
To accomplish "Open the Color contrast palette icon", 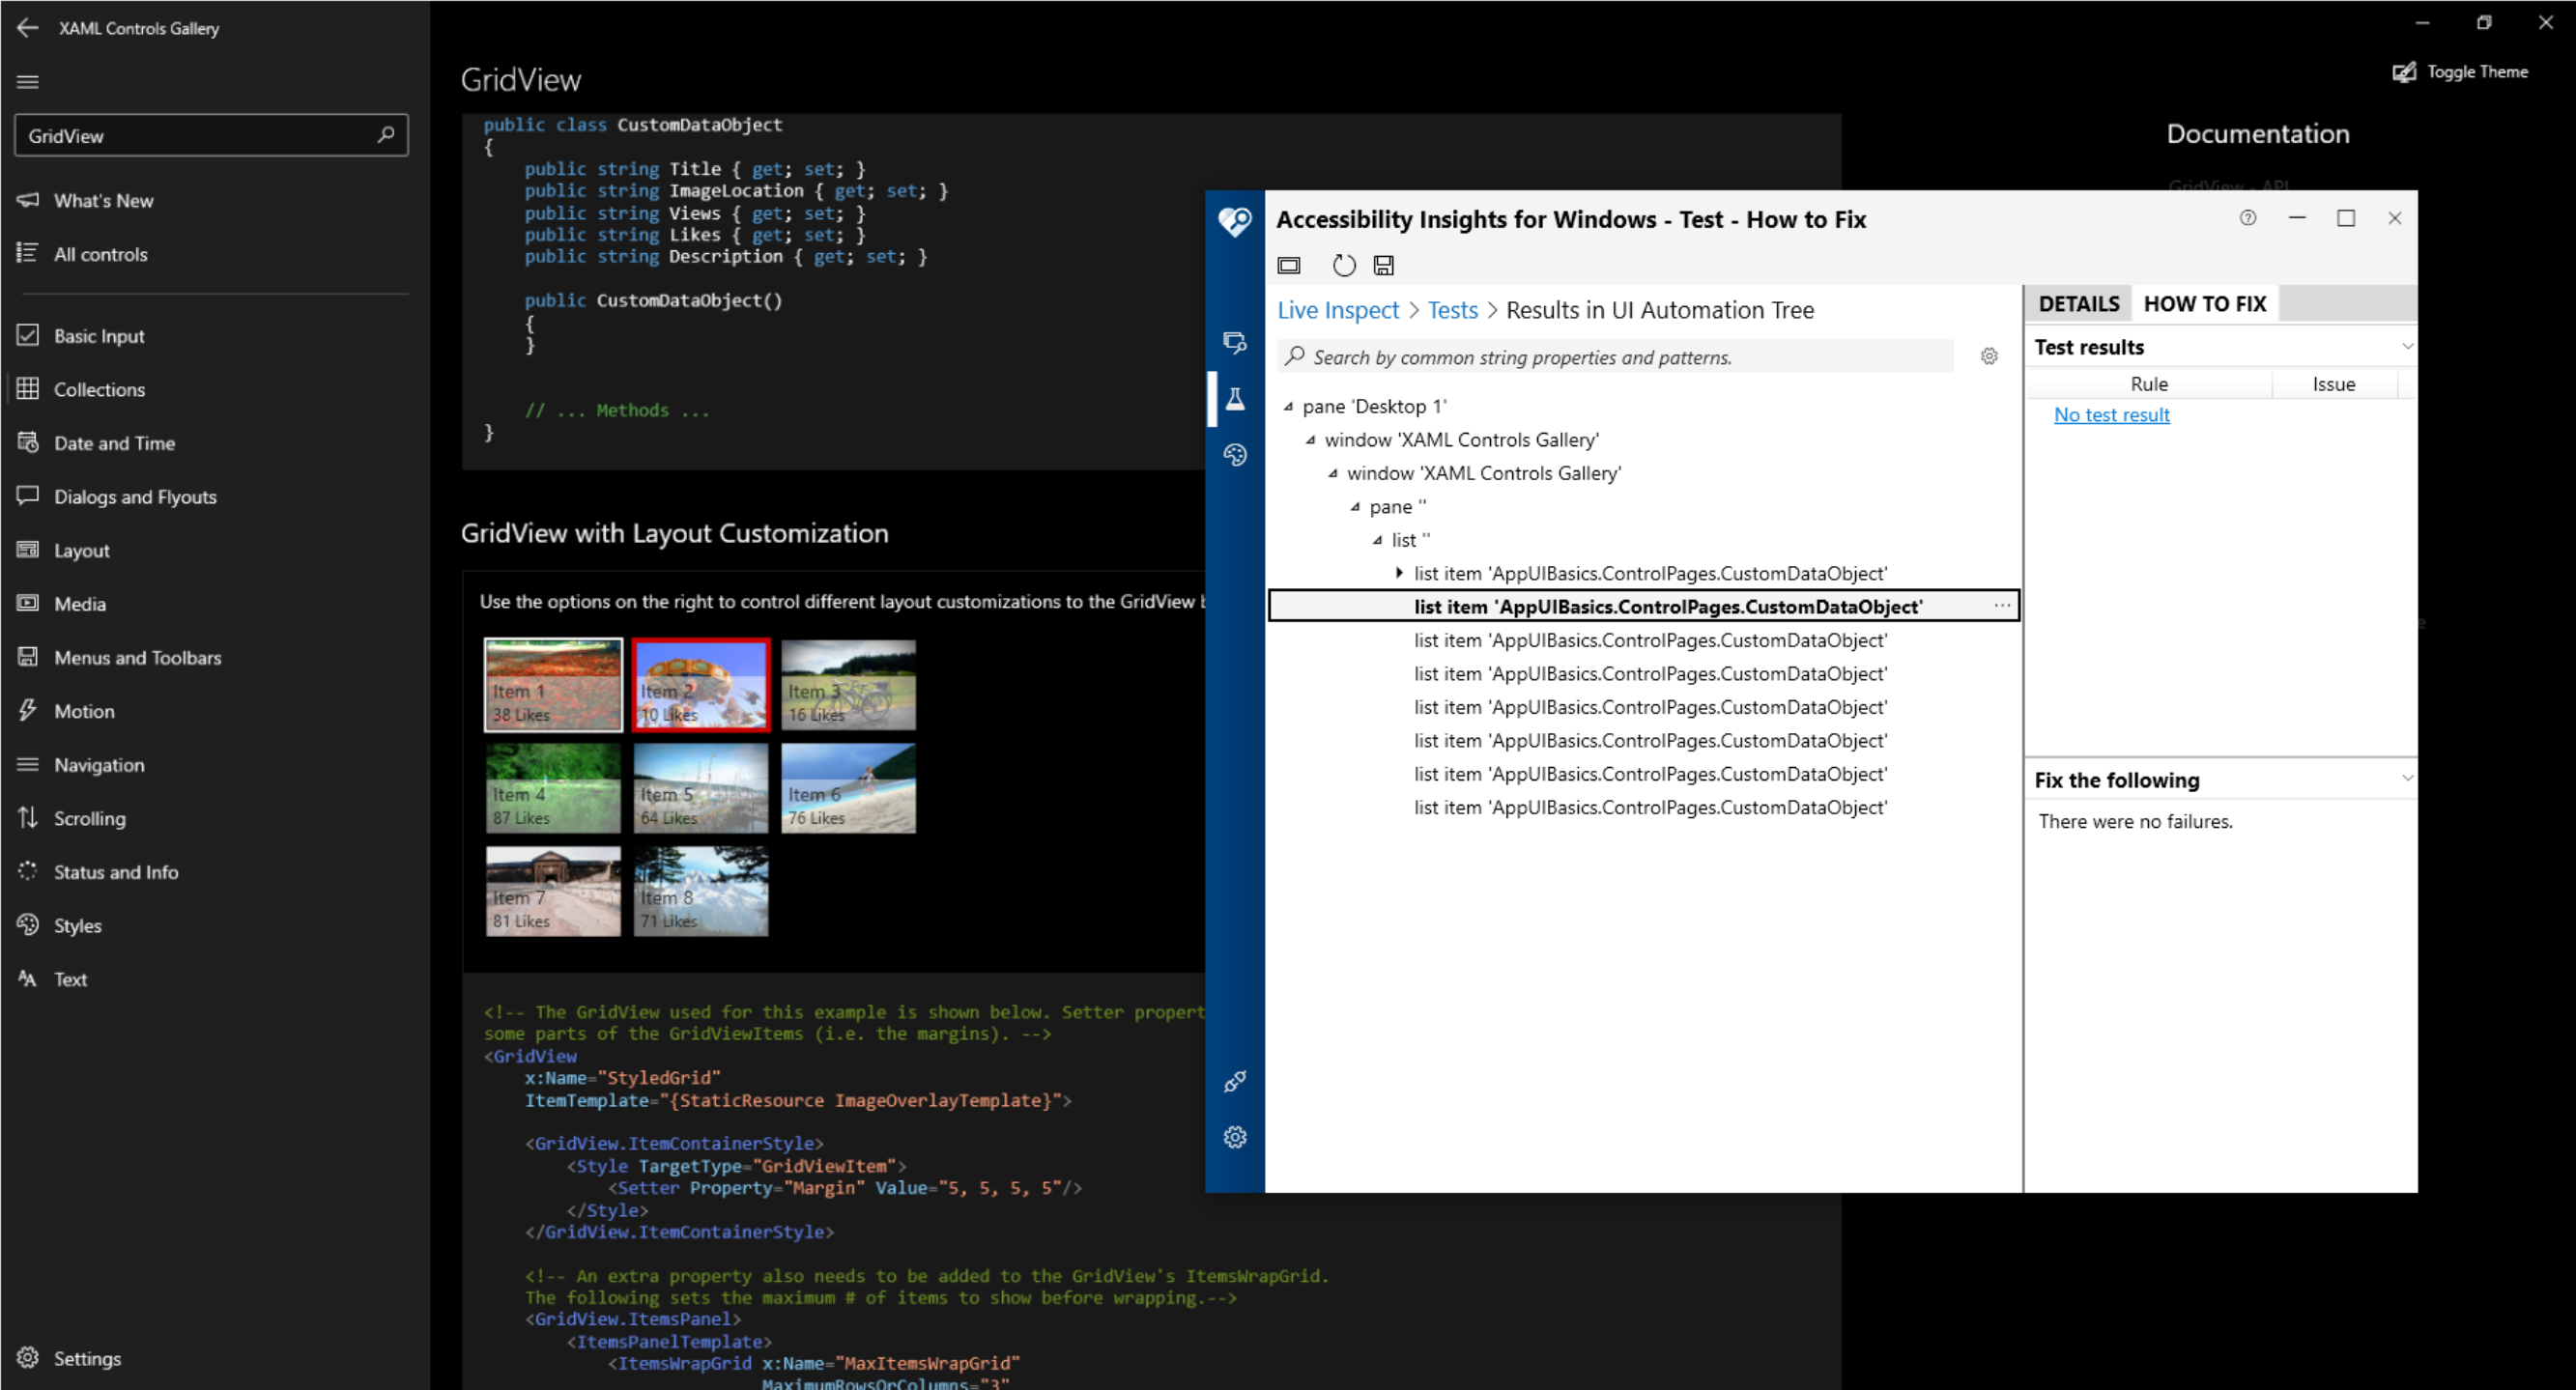I will click(x=1236, y=454).
